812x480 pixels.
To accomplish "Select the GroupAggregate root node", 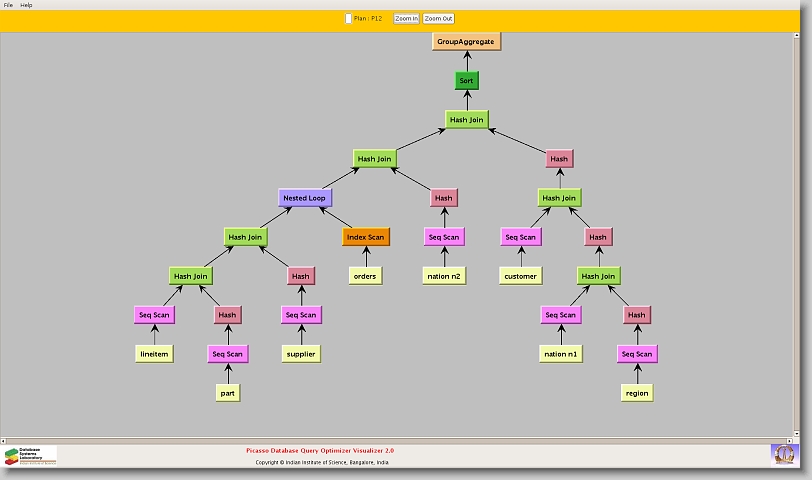I will tap(466, 41).
